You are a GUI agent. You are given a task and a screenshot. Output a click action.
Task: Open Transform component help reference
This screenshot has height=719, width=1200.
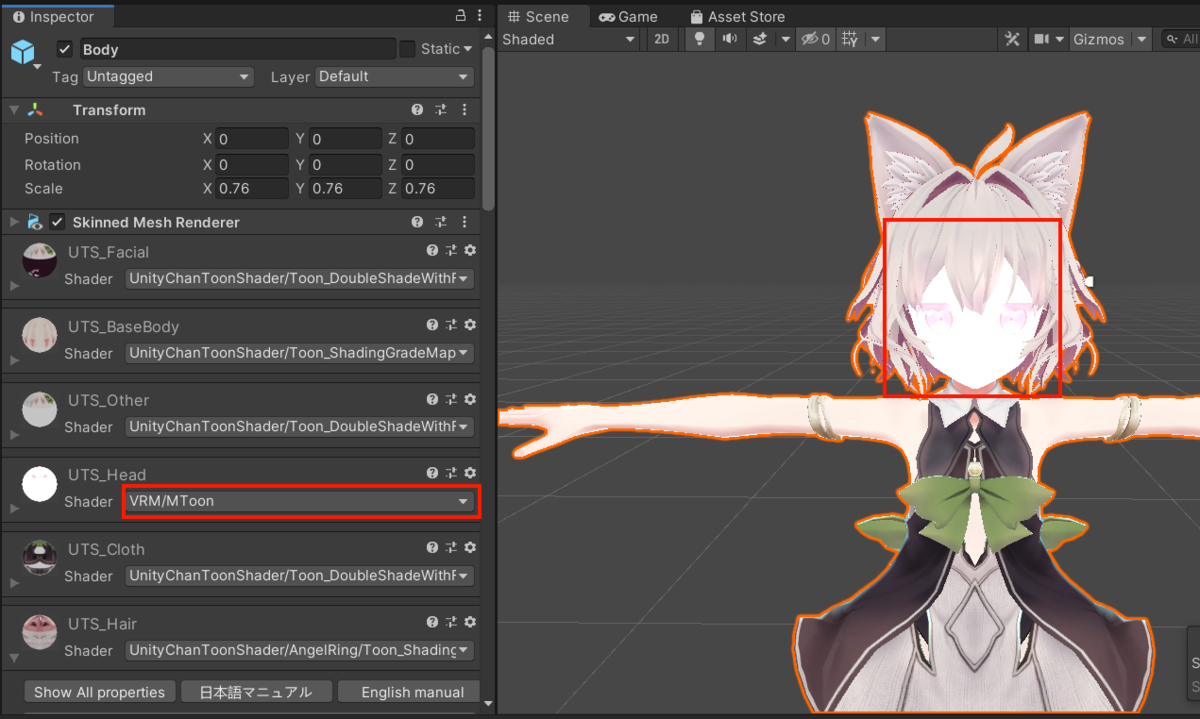click(417, 110)
